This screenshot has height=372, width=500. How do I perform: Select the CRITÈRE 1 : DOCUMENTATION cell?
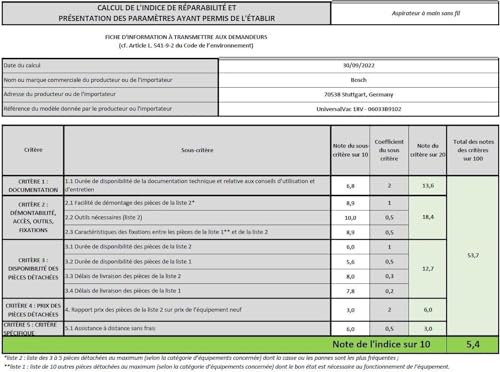click(33, 186)
